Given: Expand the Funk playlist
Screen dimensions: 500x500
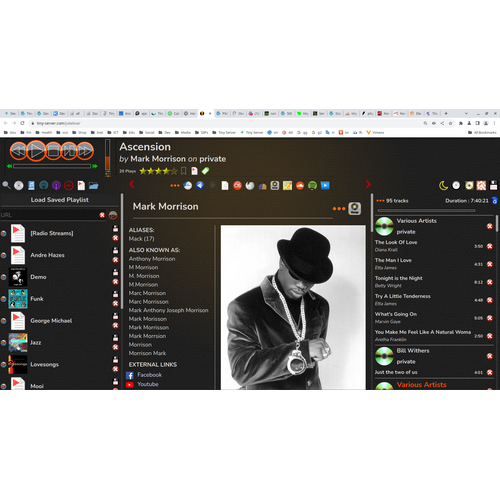Looking at the screenshot, I should pos(3,299).
